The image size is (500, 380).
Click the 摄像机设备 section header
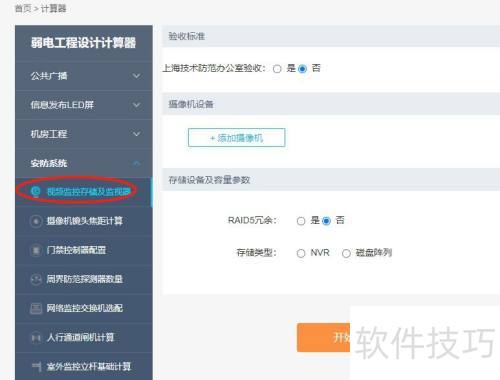[x=331, y=104]
